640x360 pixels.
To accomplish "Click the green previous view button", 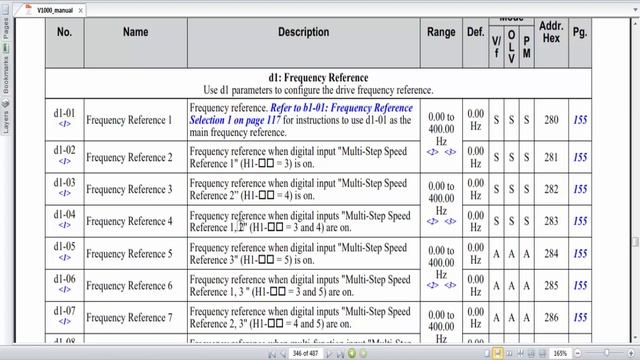I will click(352, 353).
